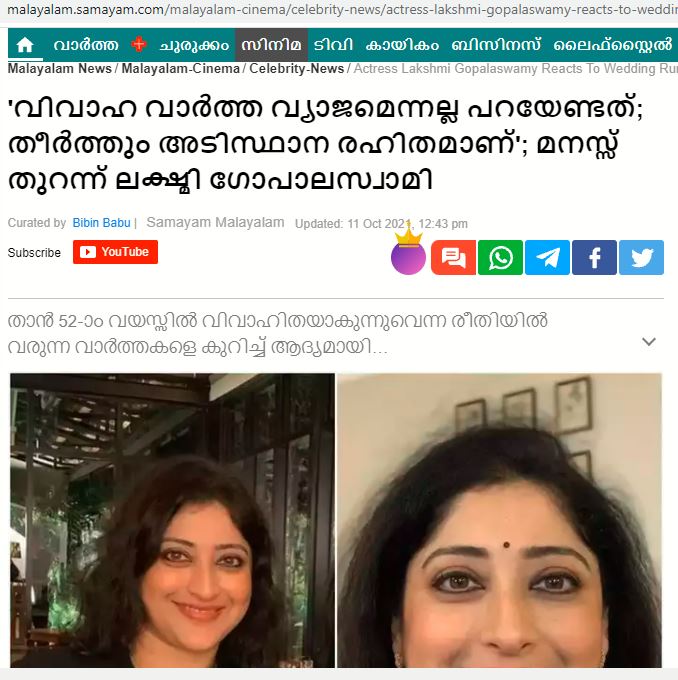Share article on Facebook
This screenshot has width=678, height=680.
click(594, 258)
